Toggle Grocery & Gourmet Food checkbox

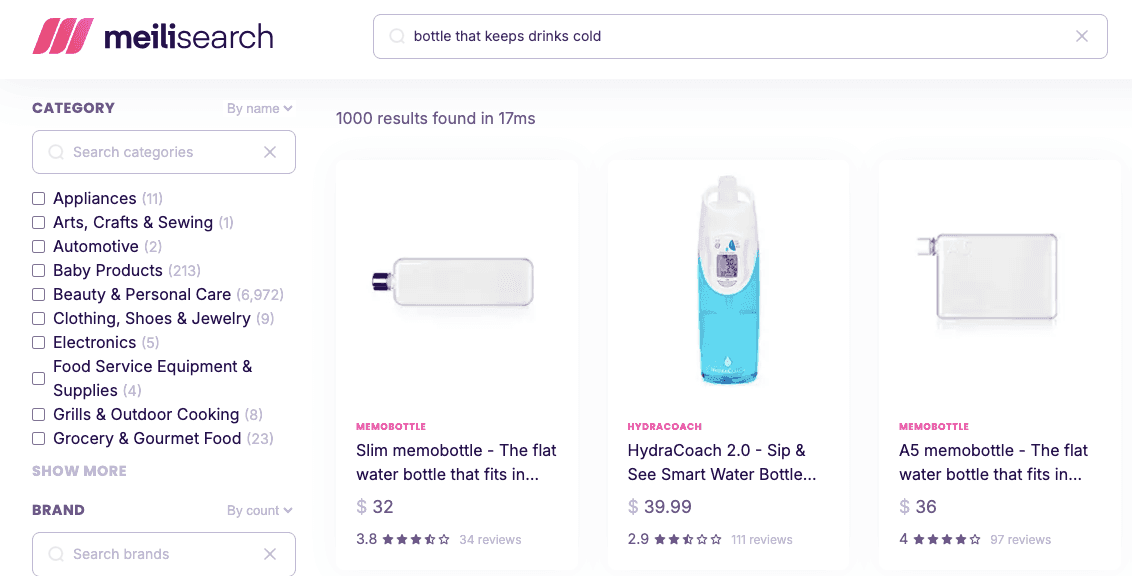point(39,438)
